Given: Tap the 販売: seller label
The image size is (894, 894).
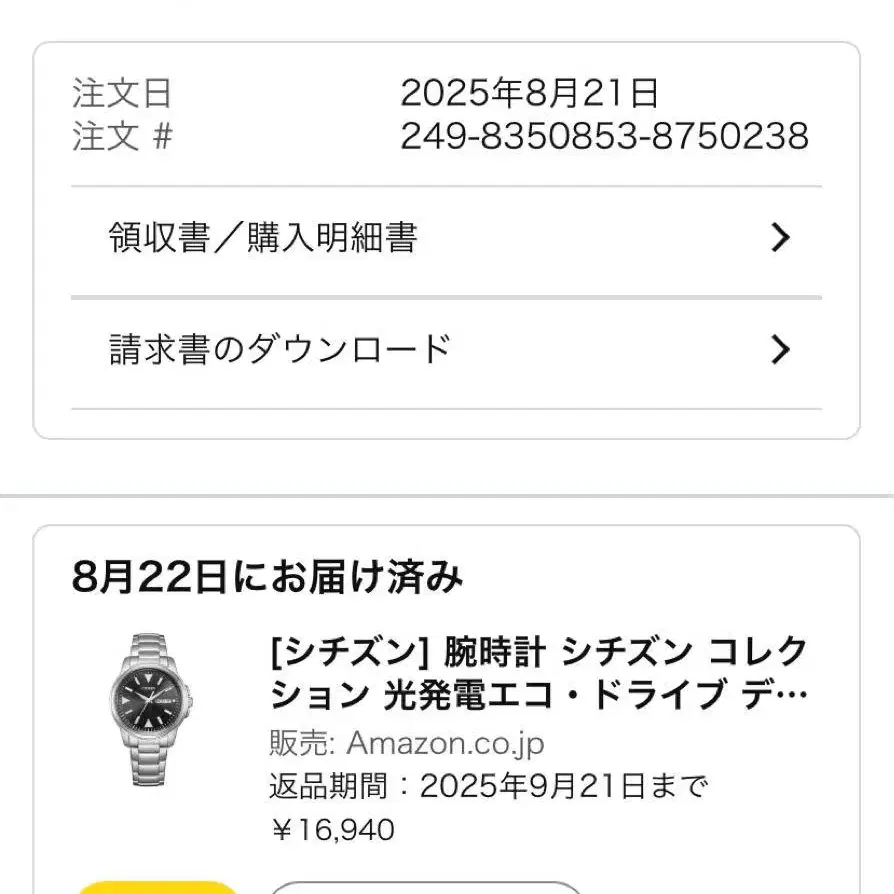Looking at the screenshot, I should tap(302, 743).
